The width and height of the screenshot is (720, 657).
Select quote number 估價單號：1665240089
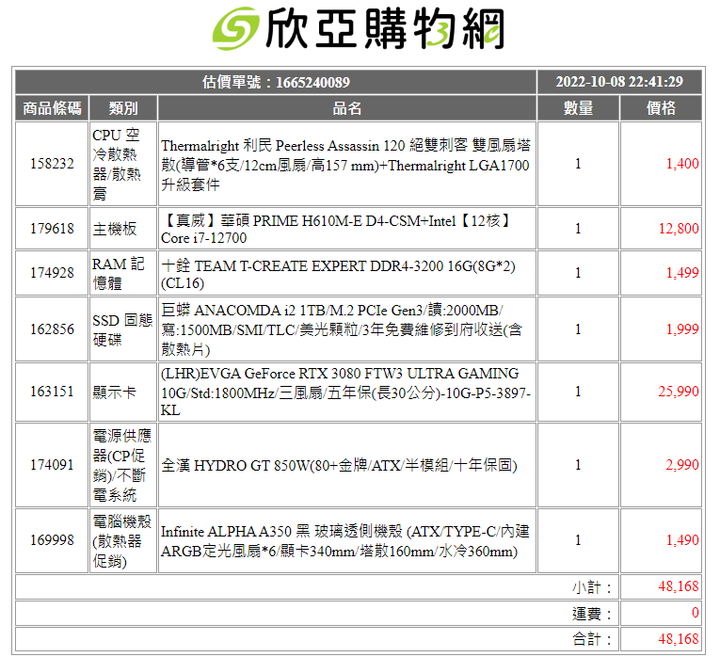click(276, 82)
